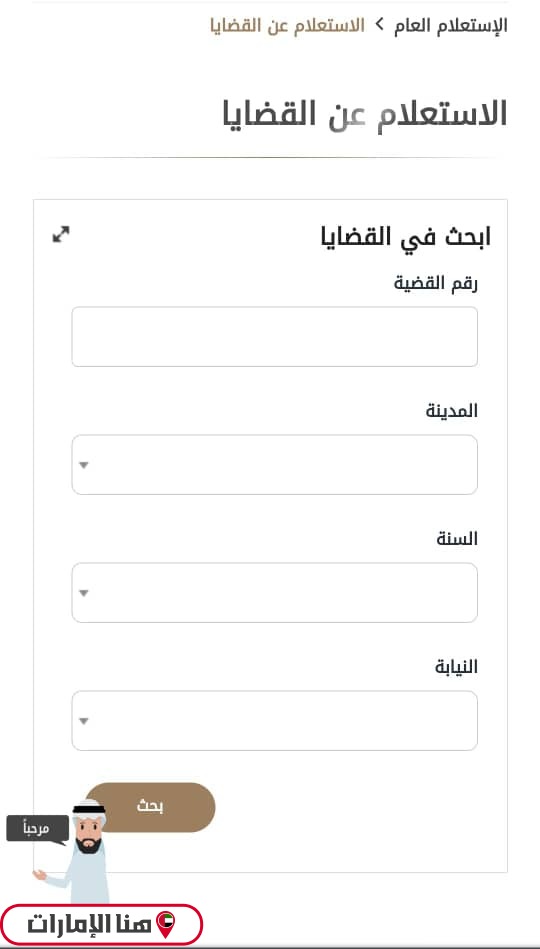This screenshot has height=949, width=540.
Task: Click the المدينة dropdown arrow
Action: tap(84, 465)
